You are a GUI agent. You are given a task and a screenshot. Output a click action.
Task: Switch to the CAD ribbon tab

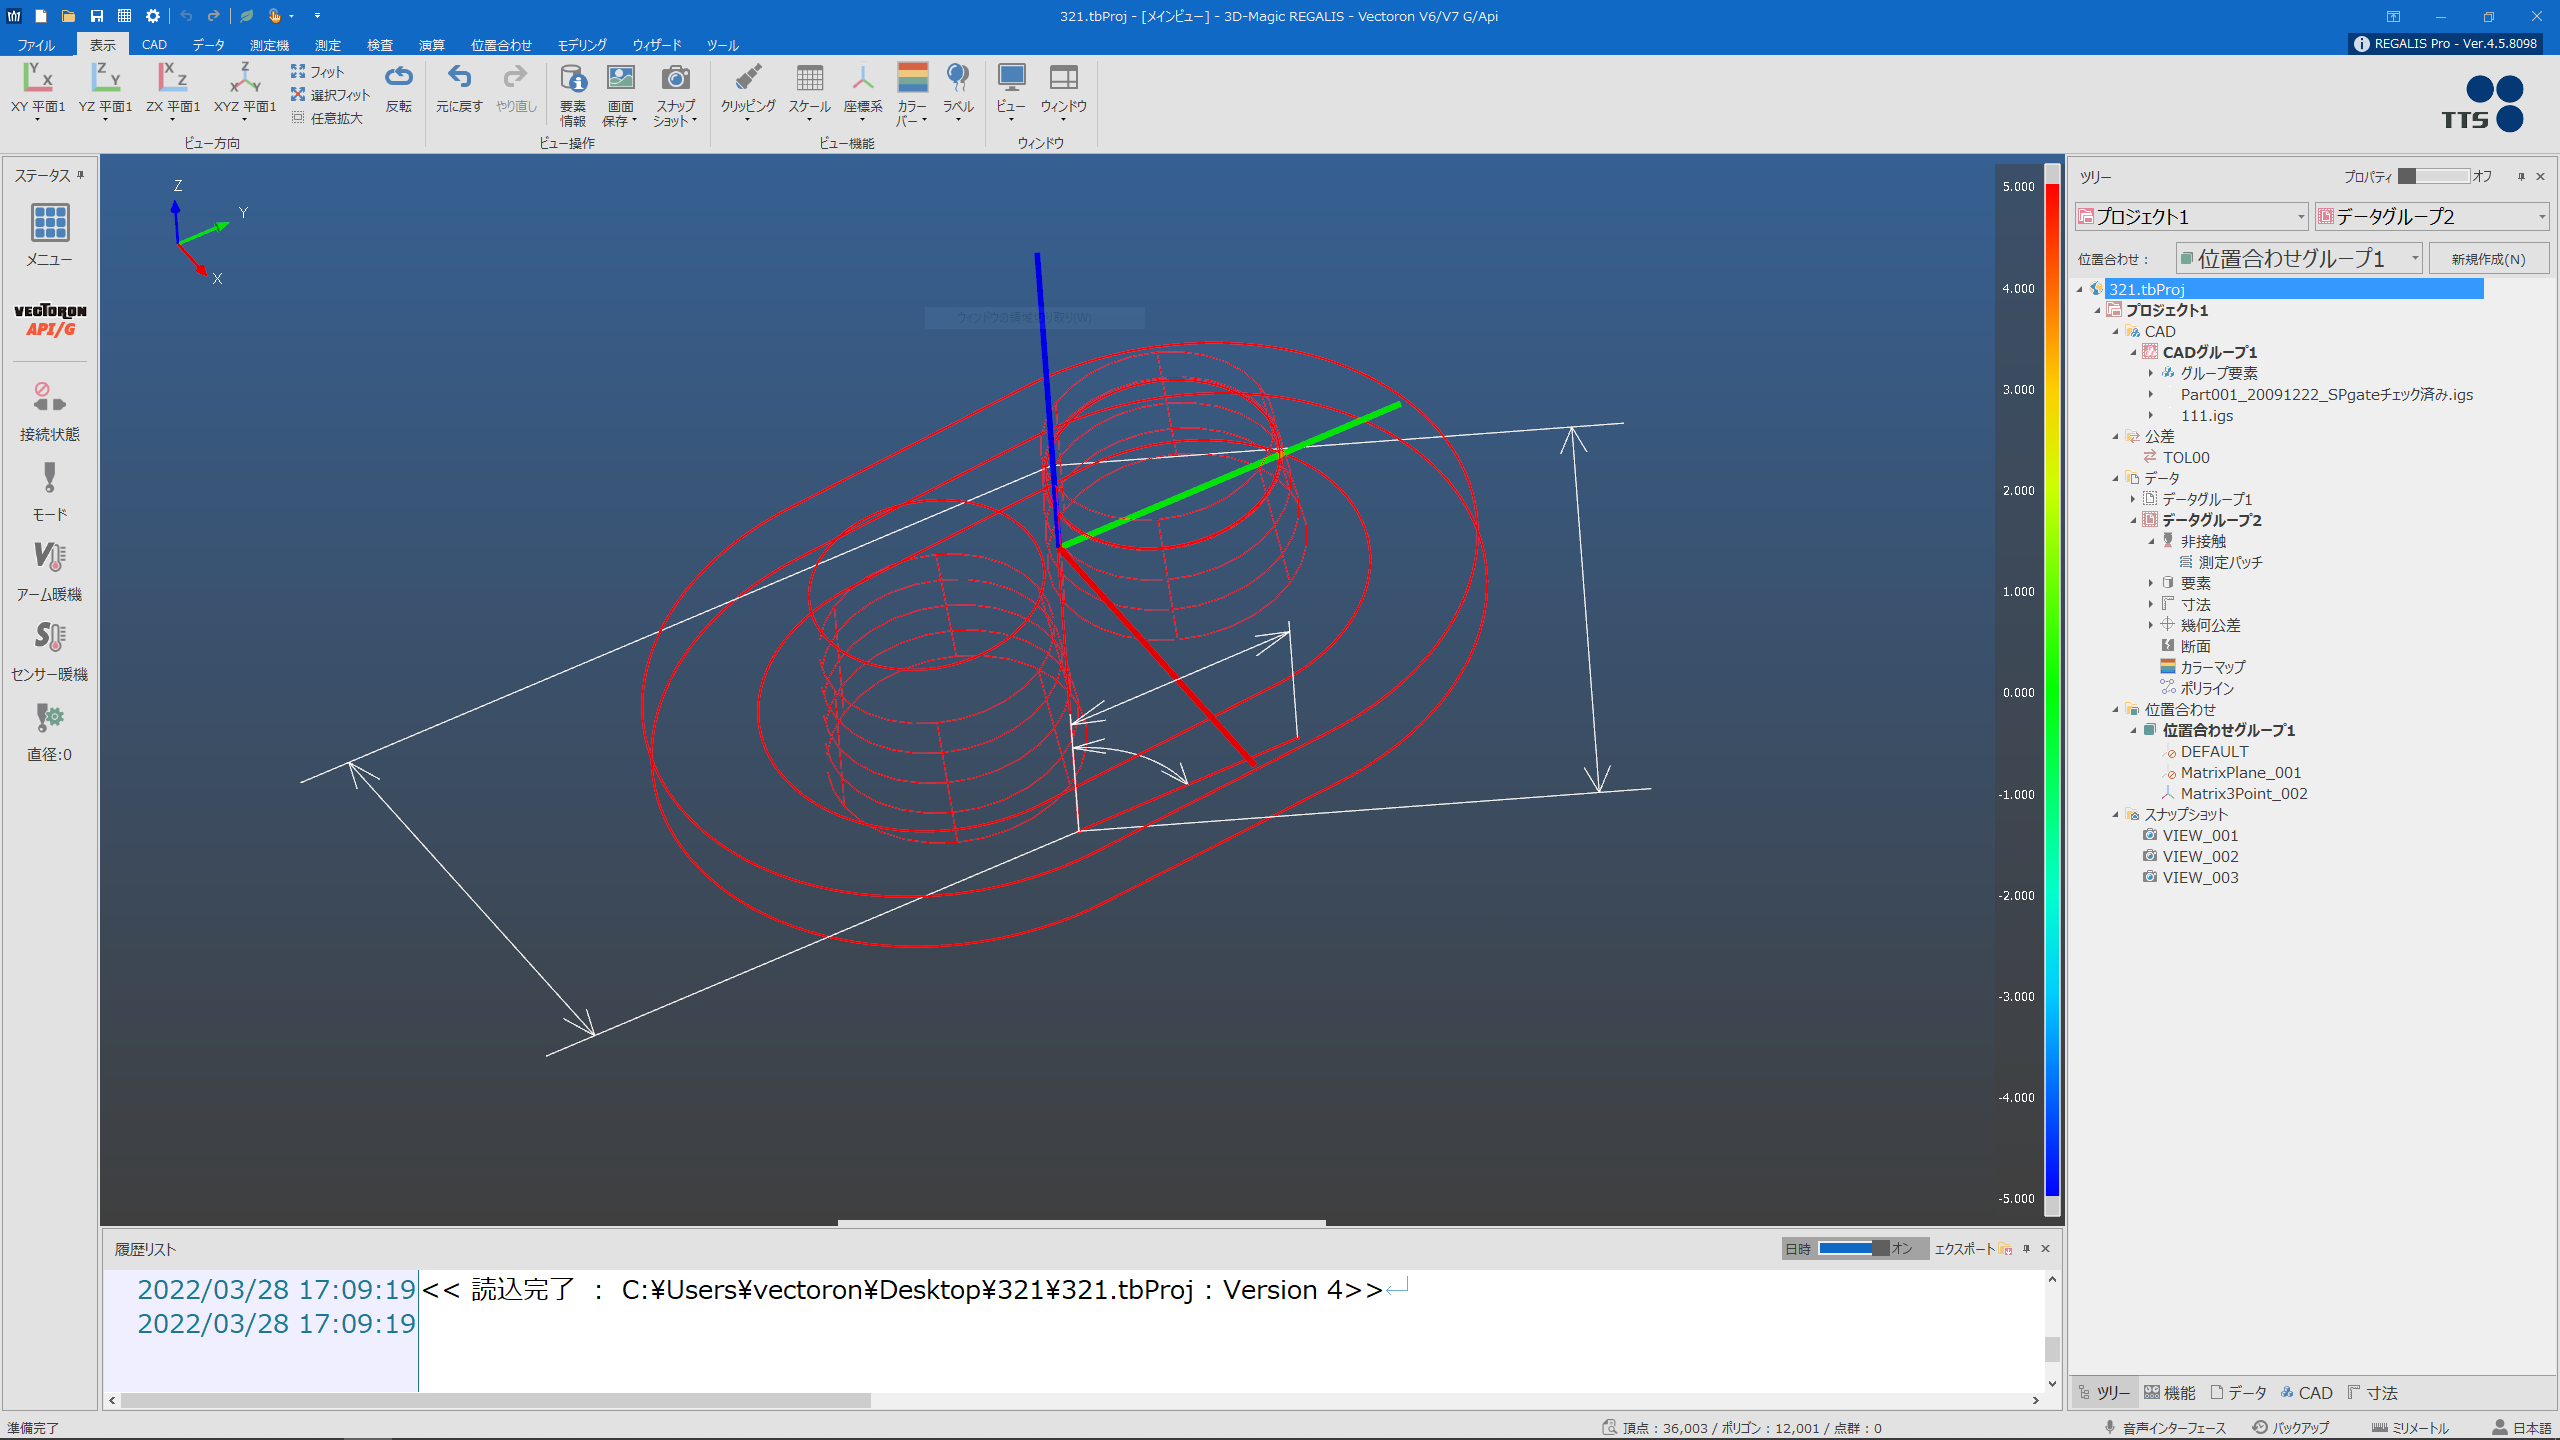[x=154, y=45]
